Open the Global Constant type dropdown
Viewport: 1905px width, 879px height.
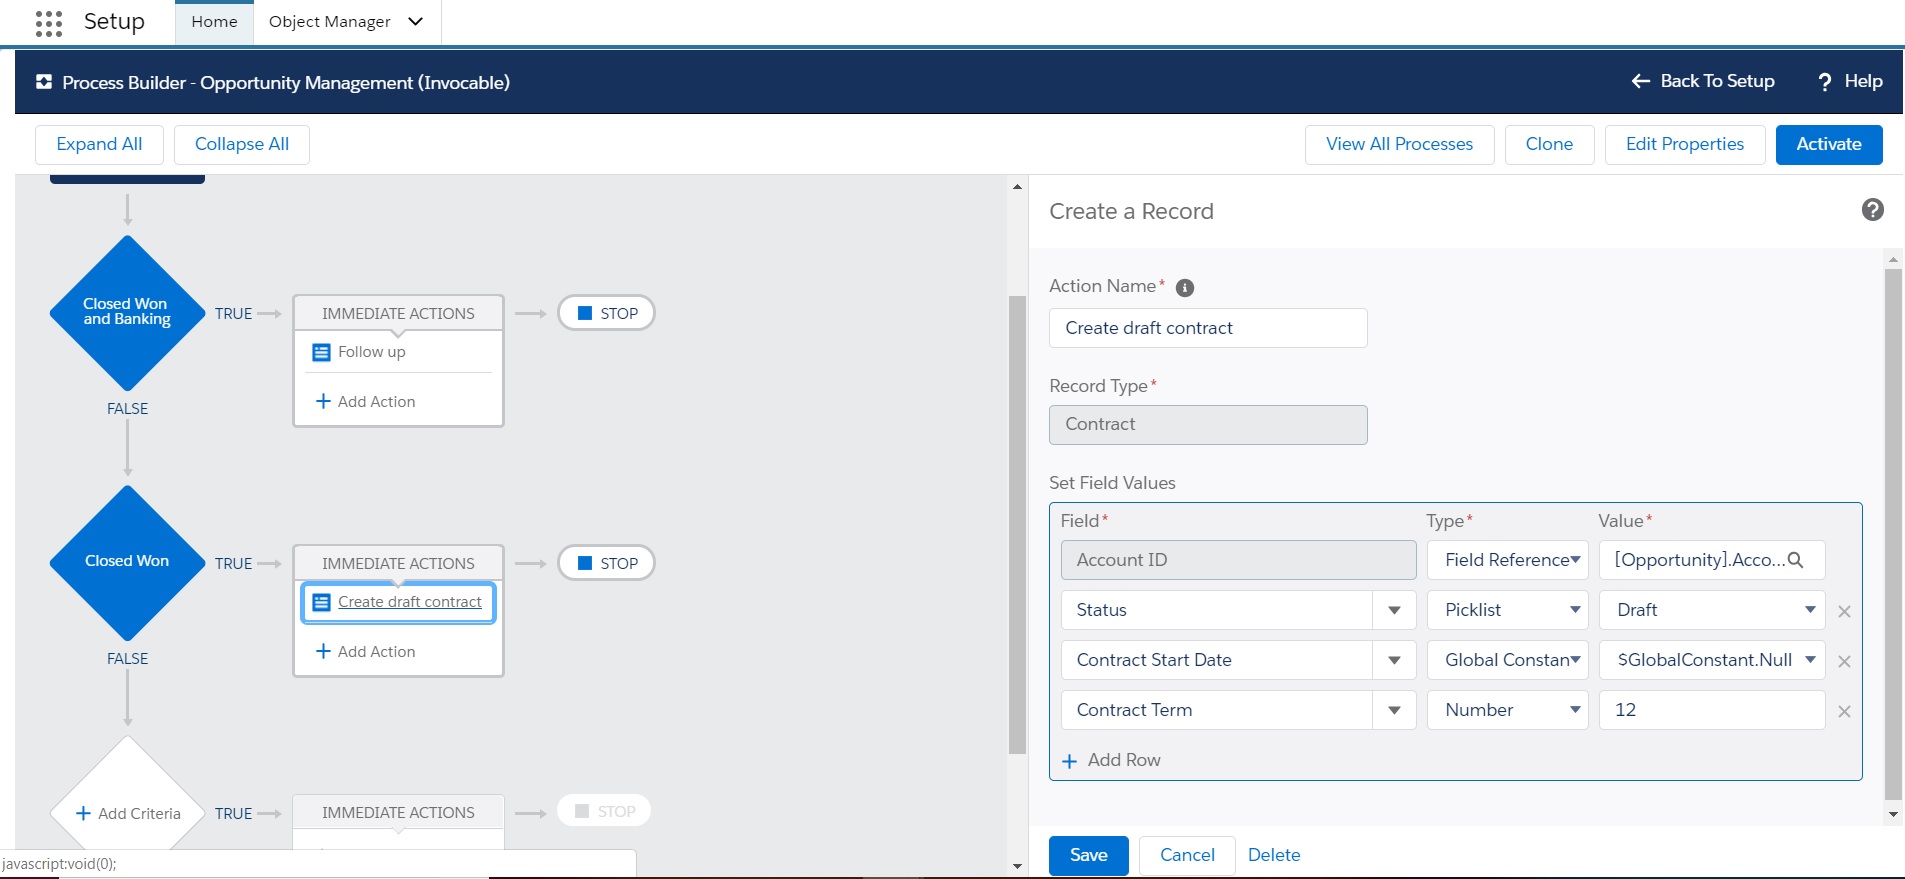click(1507, 660)
